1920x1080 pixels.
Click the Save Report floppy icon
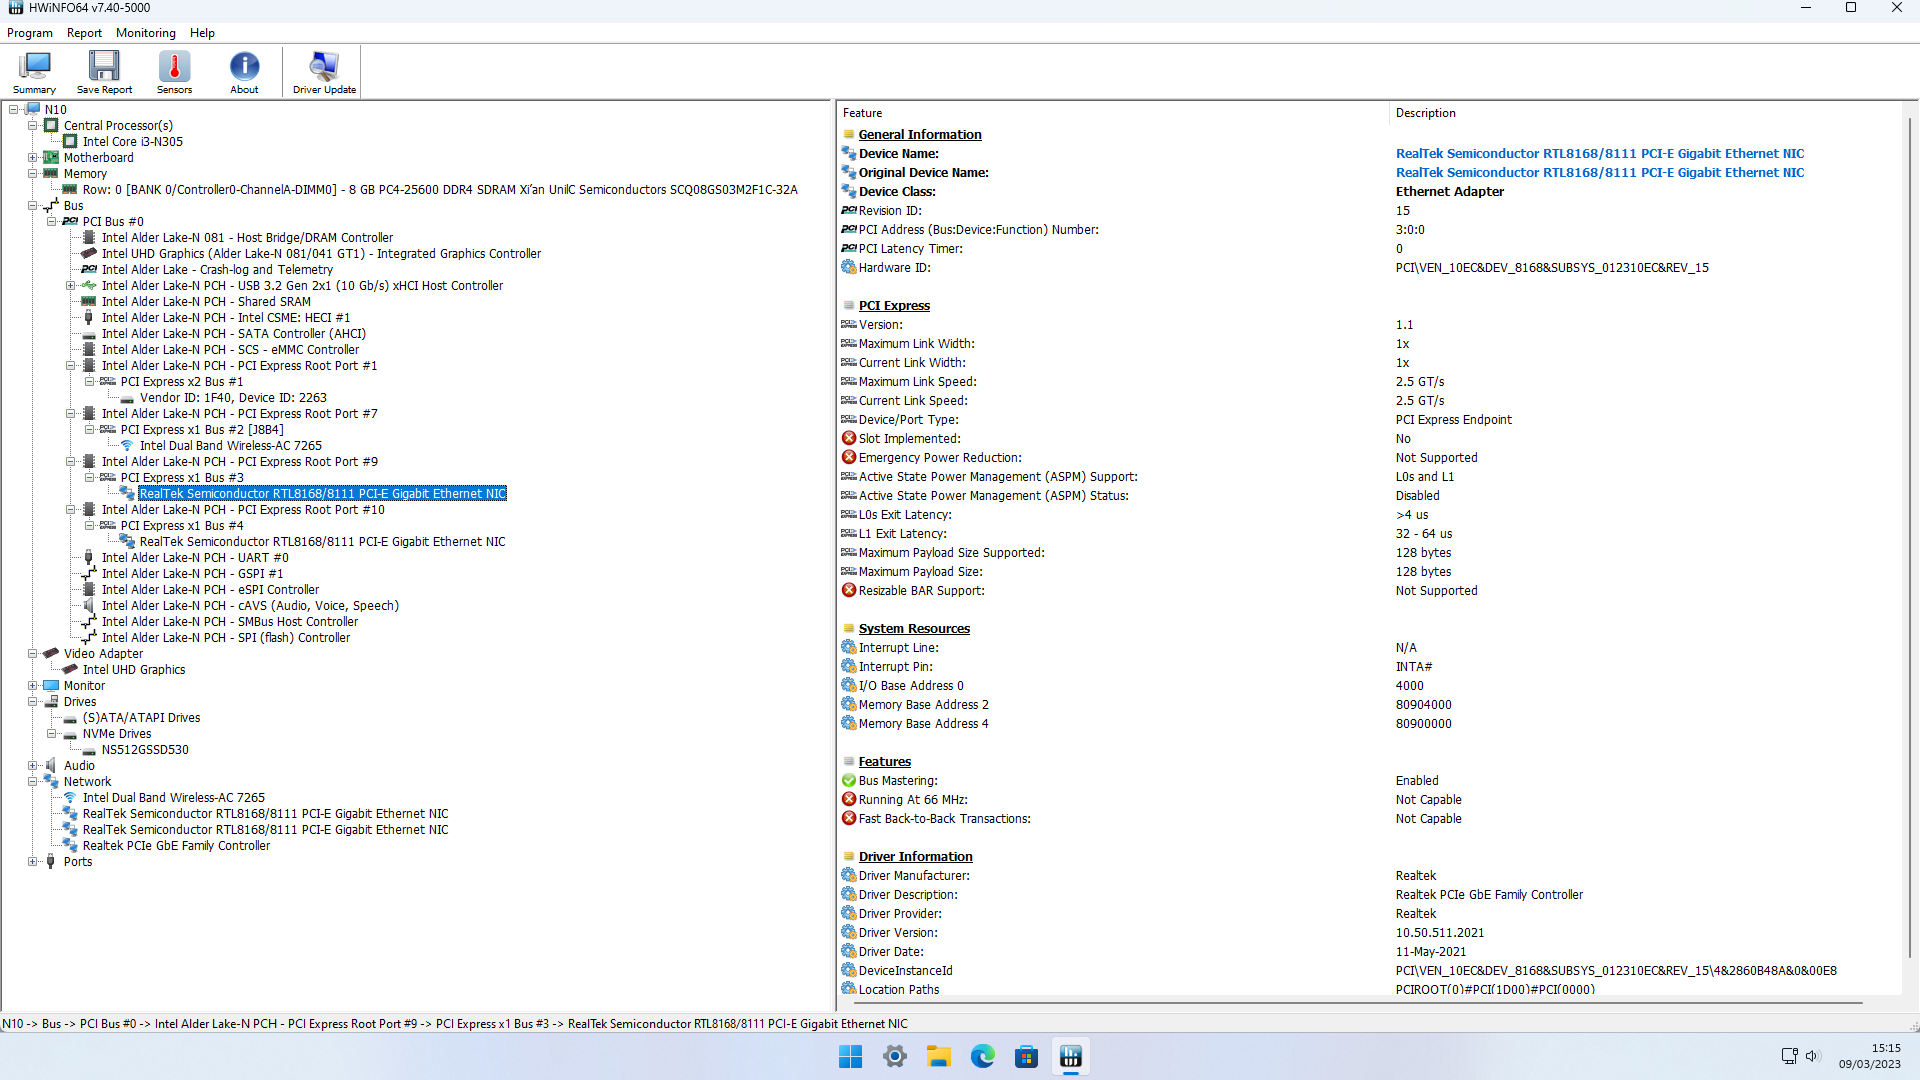click(x=104, y=72)
